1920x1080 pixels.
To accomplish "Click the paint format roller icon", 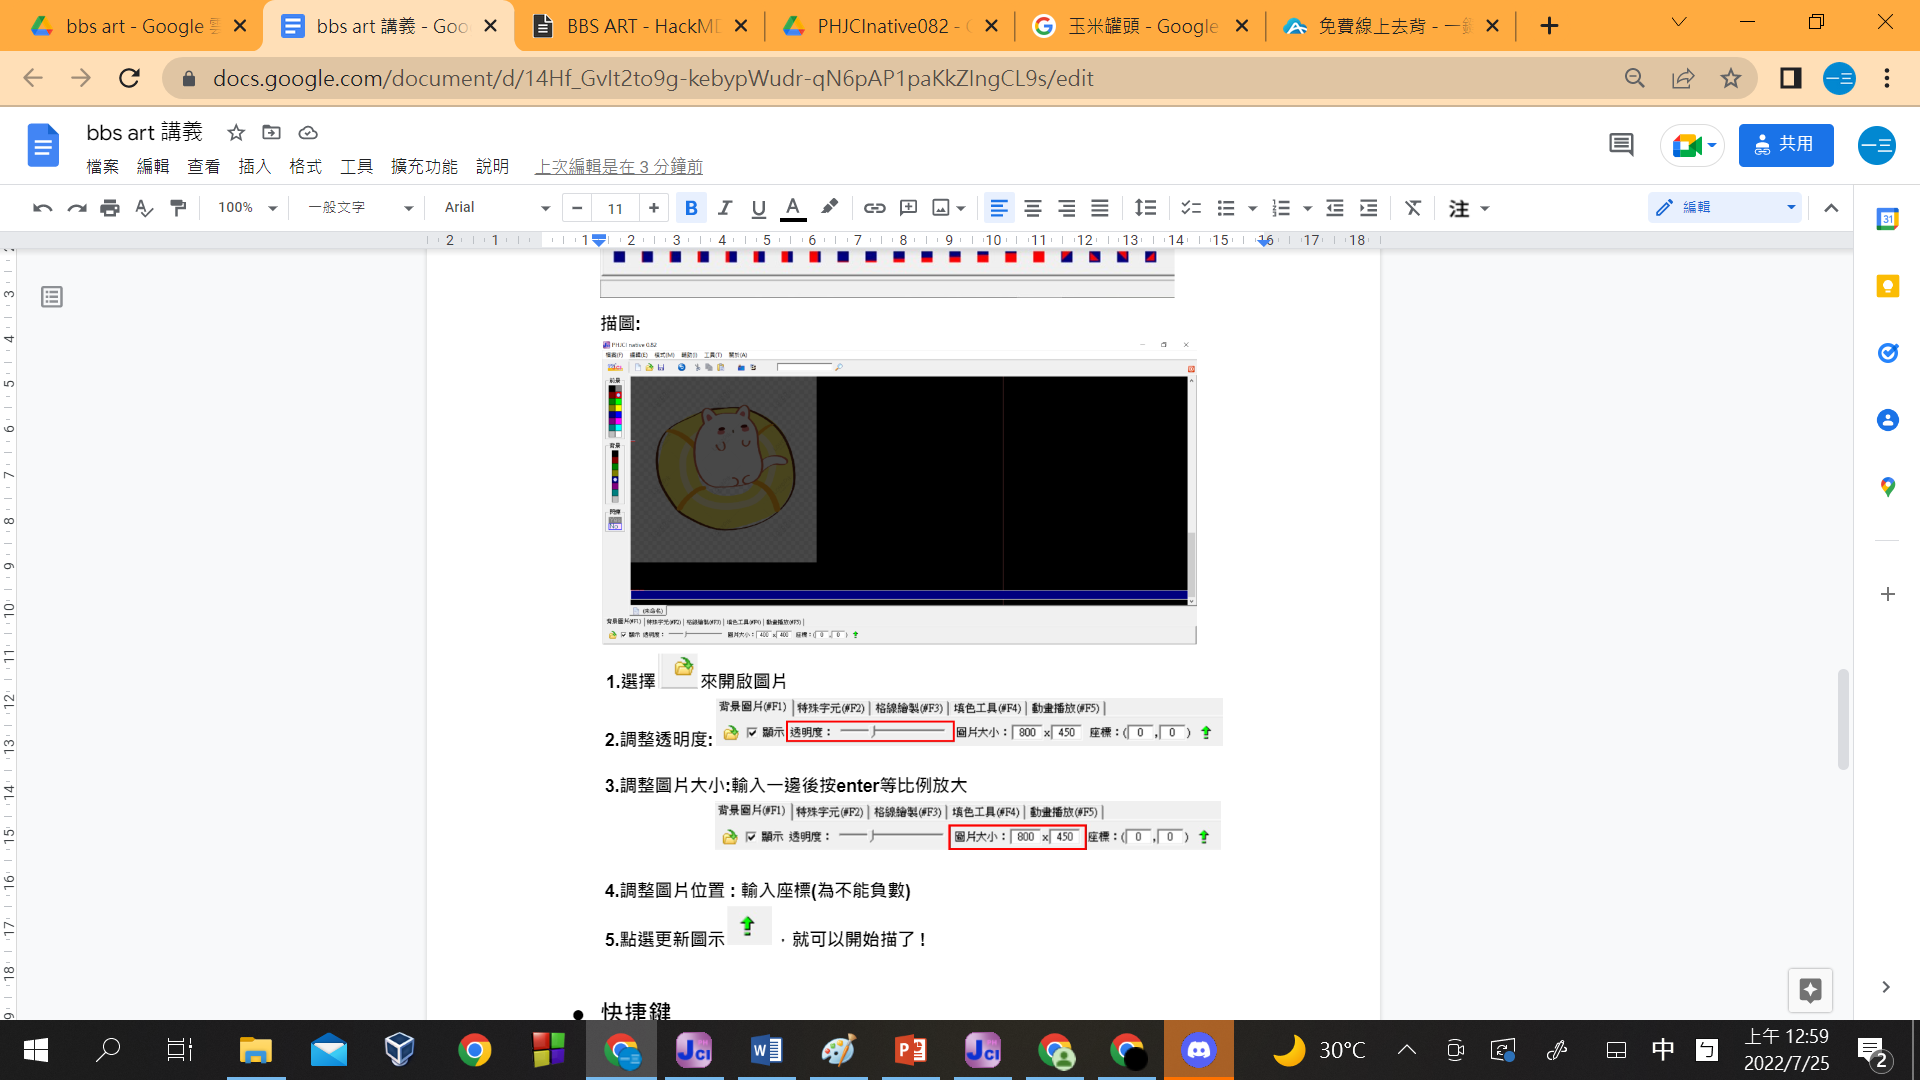I will [x=178, y=208].
